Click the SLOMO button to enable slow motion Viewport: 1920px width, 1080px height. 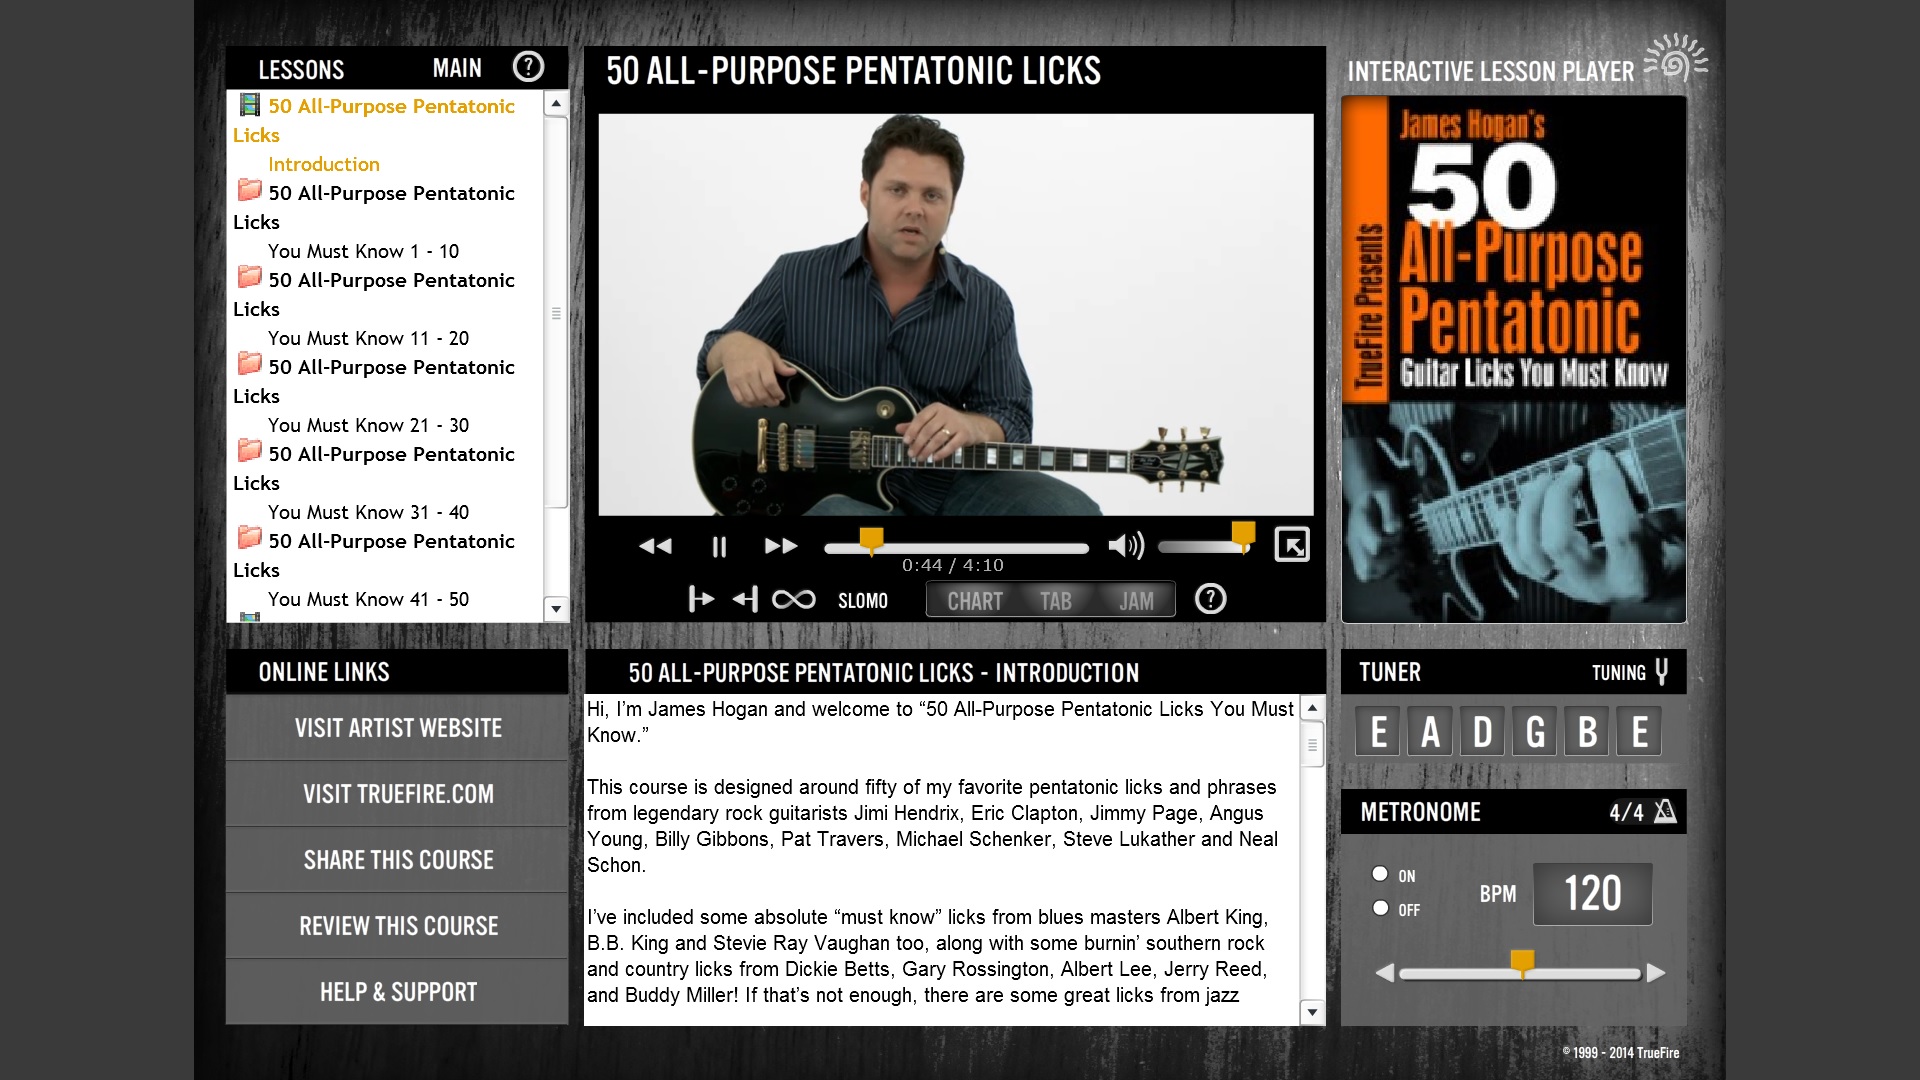862,599
